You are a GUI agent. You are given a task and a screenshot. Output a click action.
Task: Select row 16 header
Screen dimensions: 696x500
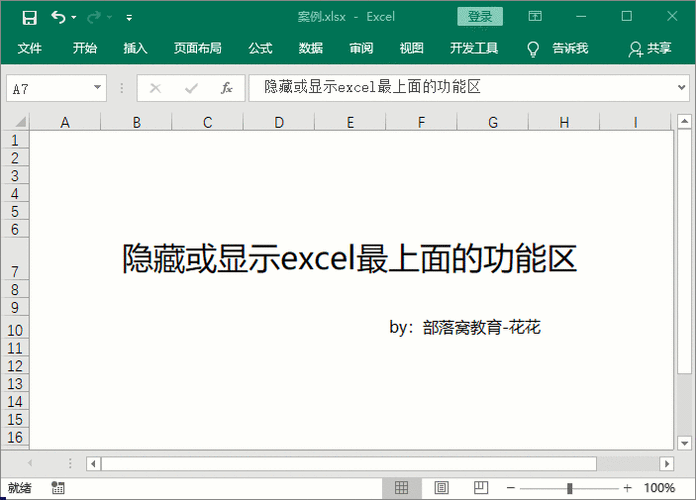click(15, 437)
